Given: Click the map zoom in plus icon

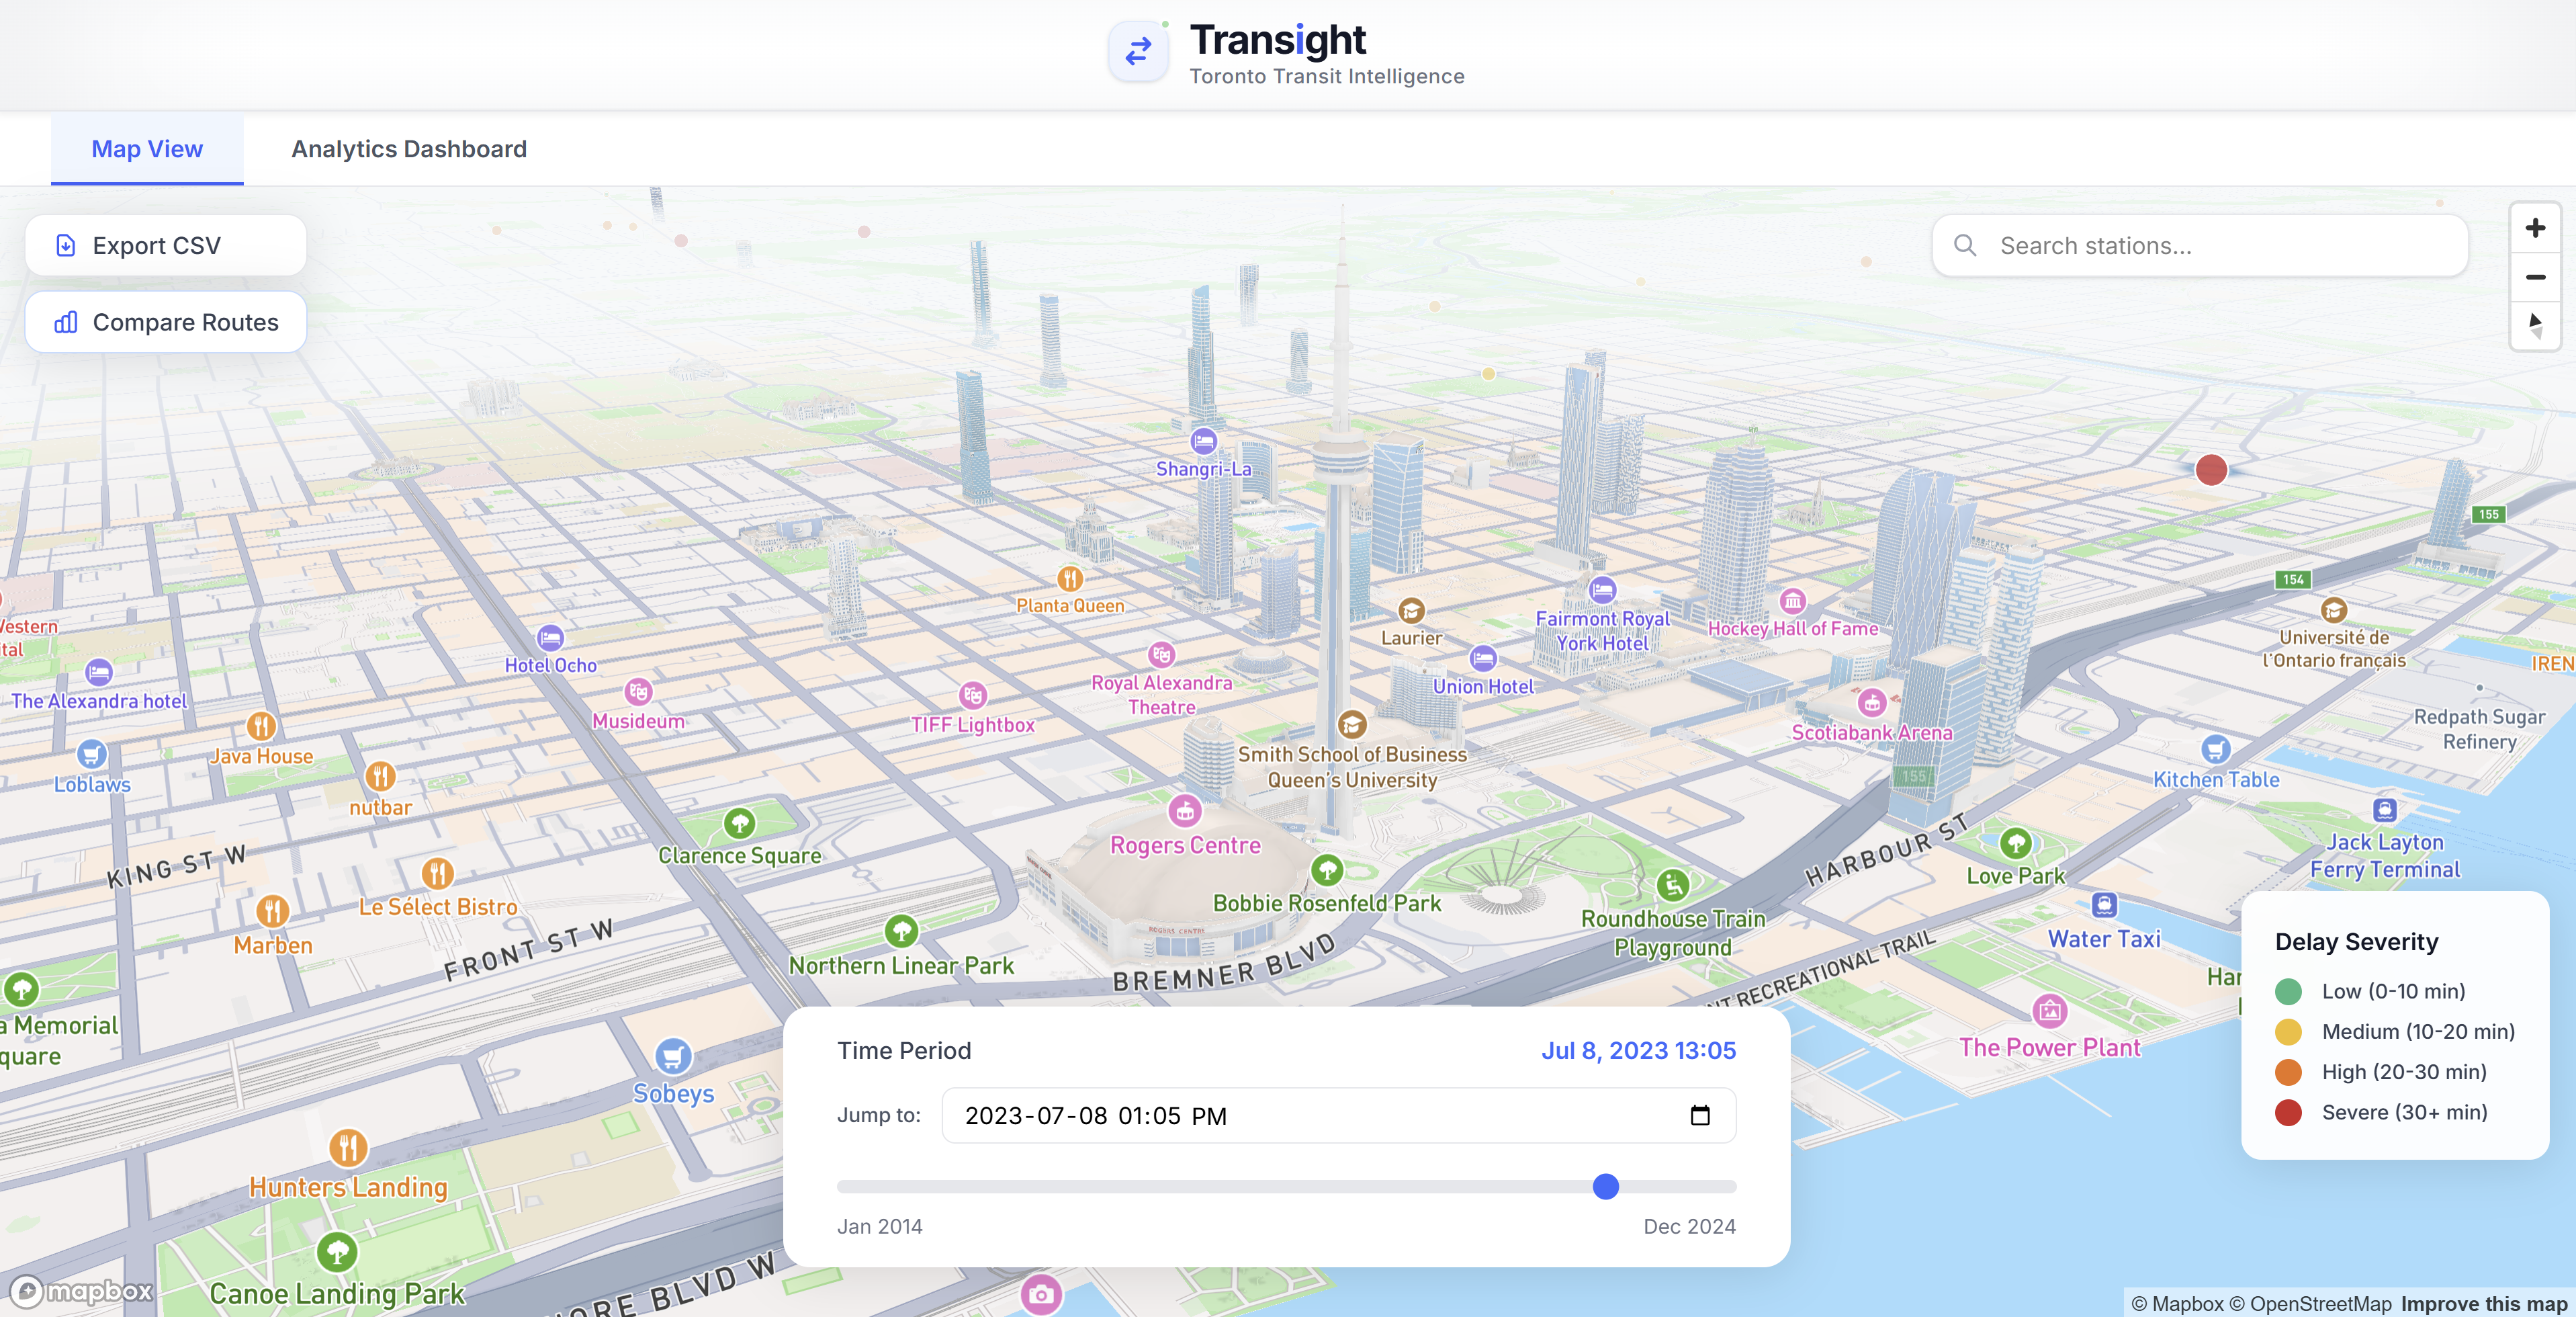Looking at the screenshot, I should coord(2535,229).
